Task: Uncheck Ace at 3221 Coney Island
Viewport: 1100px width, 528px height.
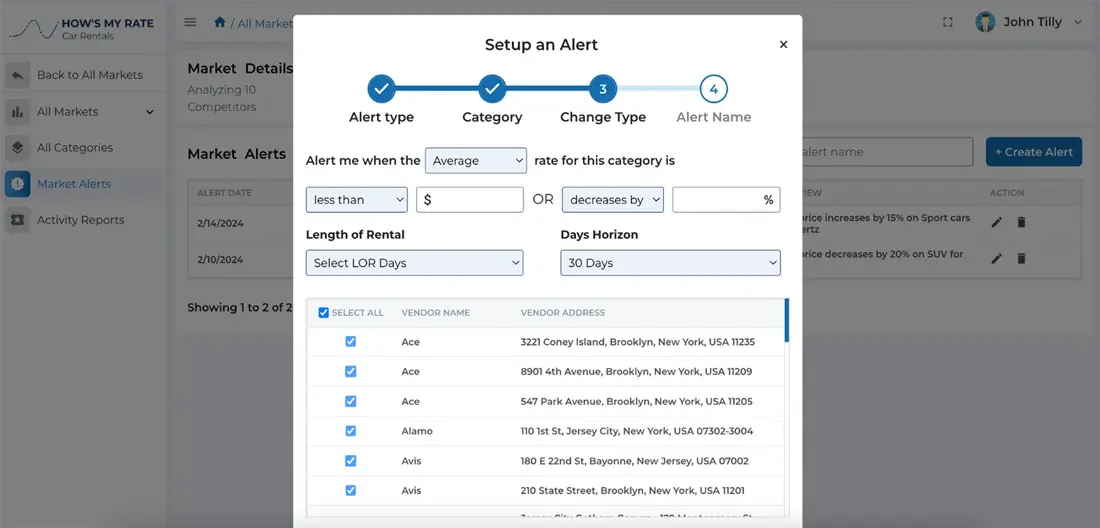Action: (x=350, y=342)
